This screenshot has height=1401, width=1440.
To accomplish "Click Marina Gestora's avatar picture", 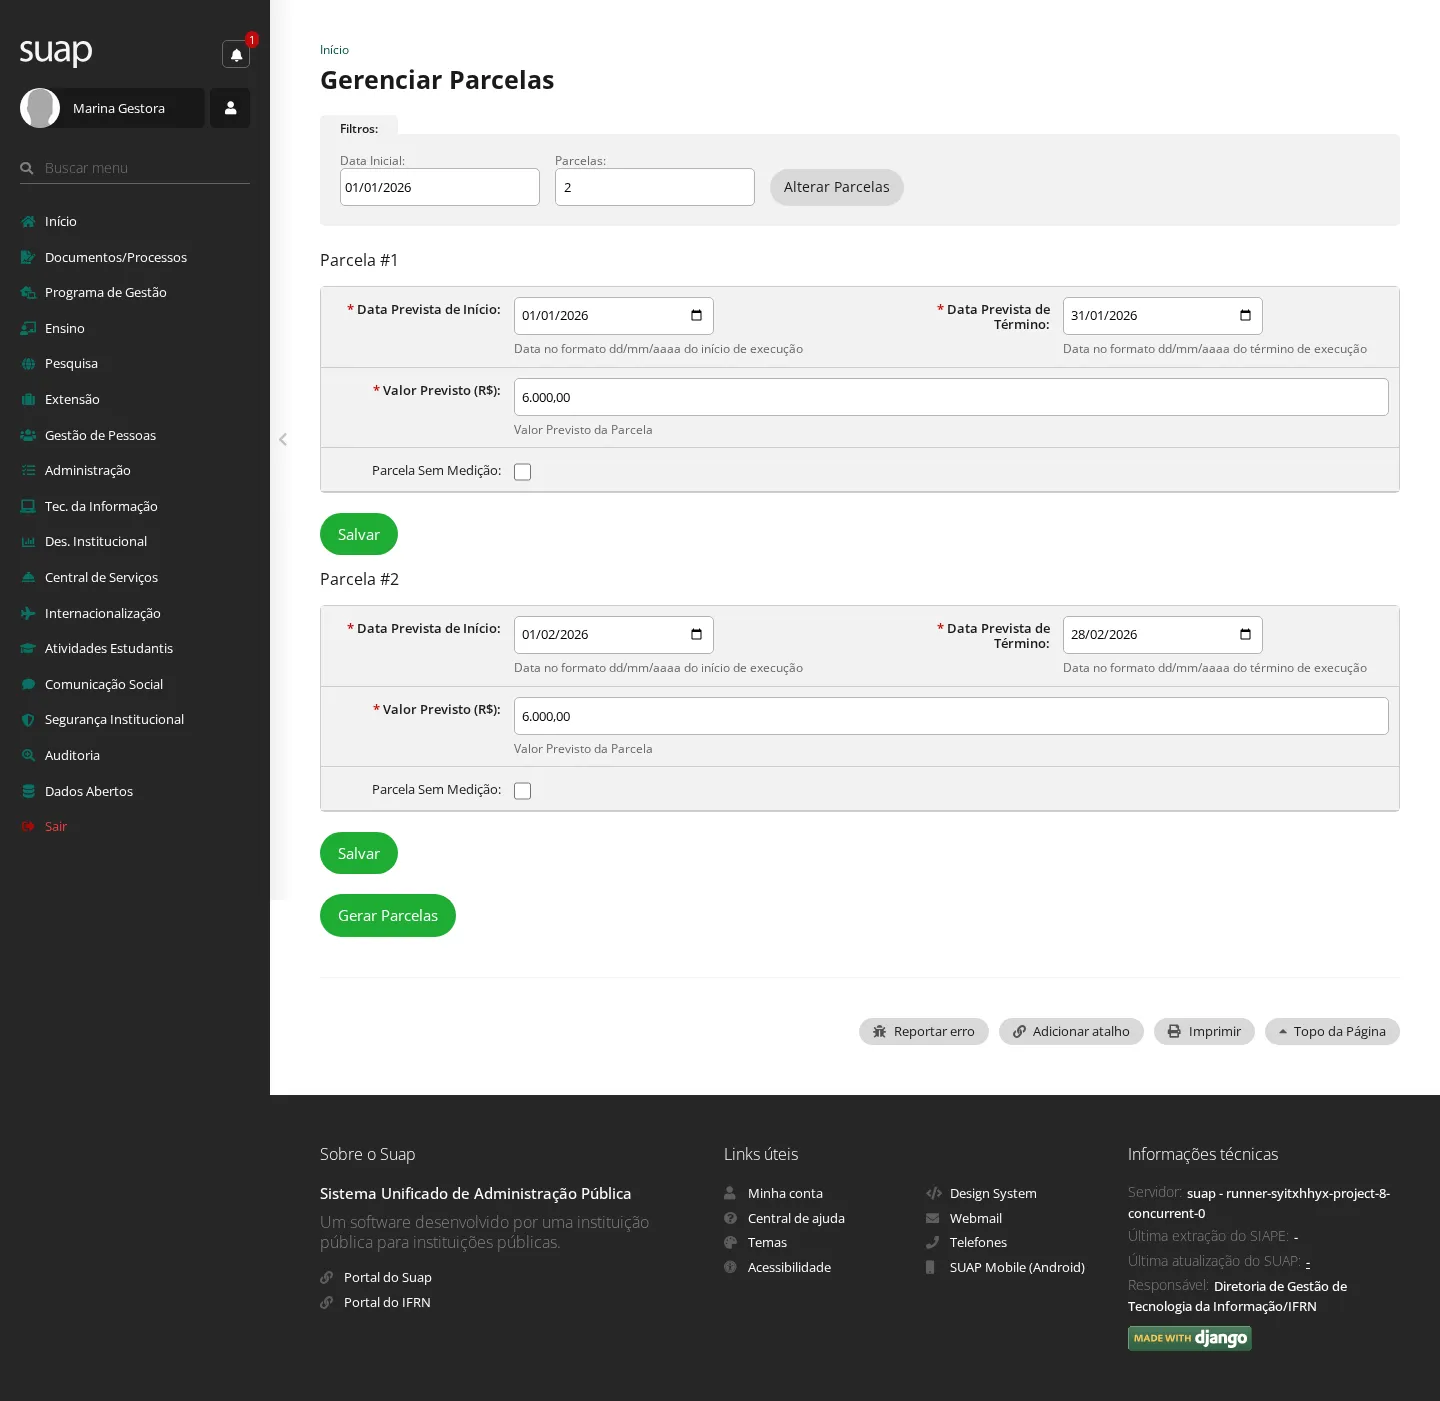I will 40,108.
